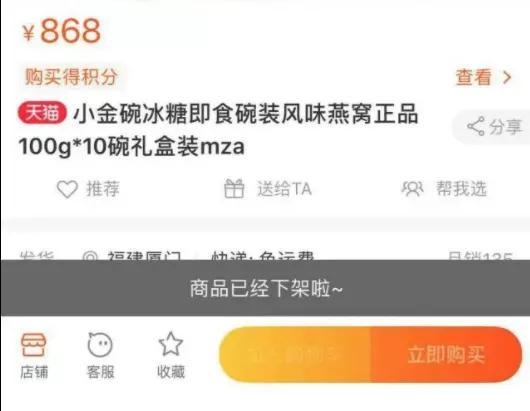The height and width of the screenshot is (411, 530).
Task: Click the 帮我选 people icon
Action: [x=412, y=189]
